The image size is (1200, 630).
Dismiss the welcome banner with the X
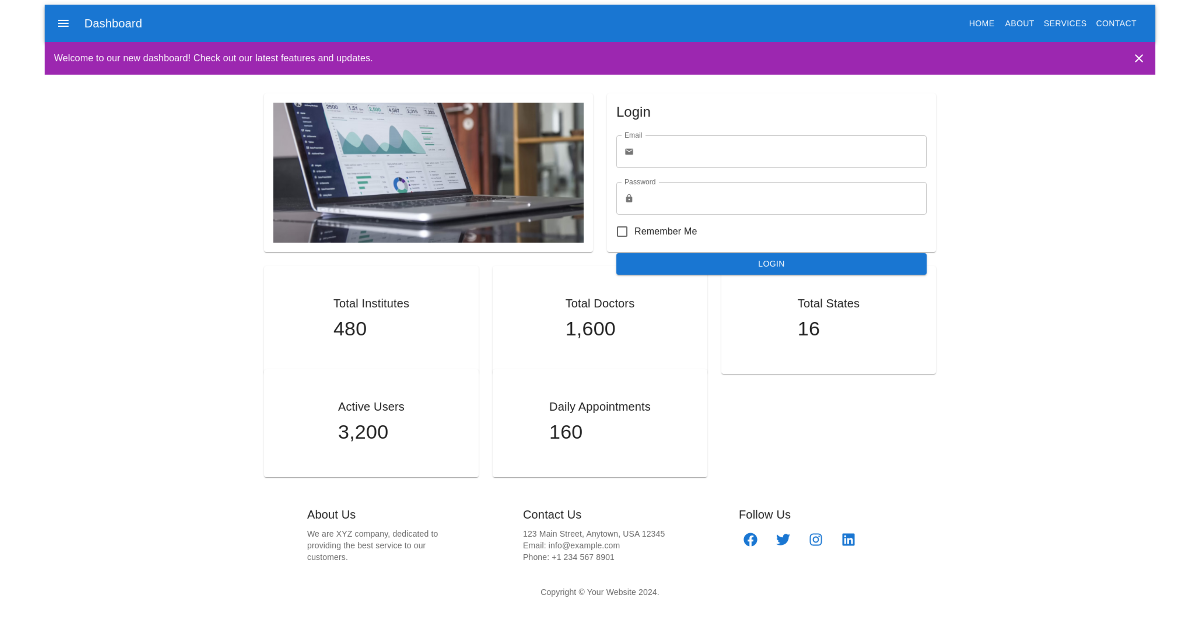pyautogui.click(x=1138, y=58)
